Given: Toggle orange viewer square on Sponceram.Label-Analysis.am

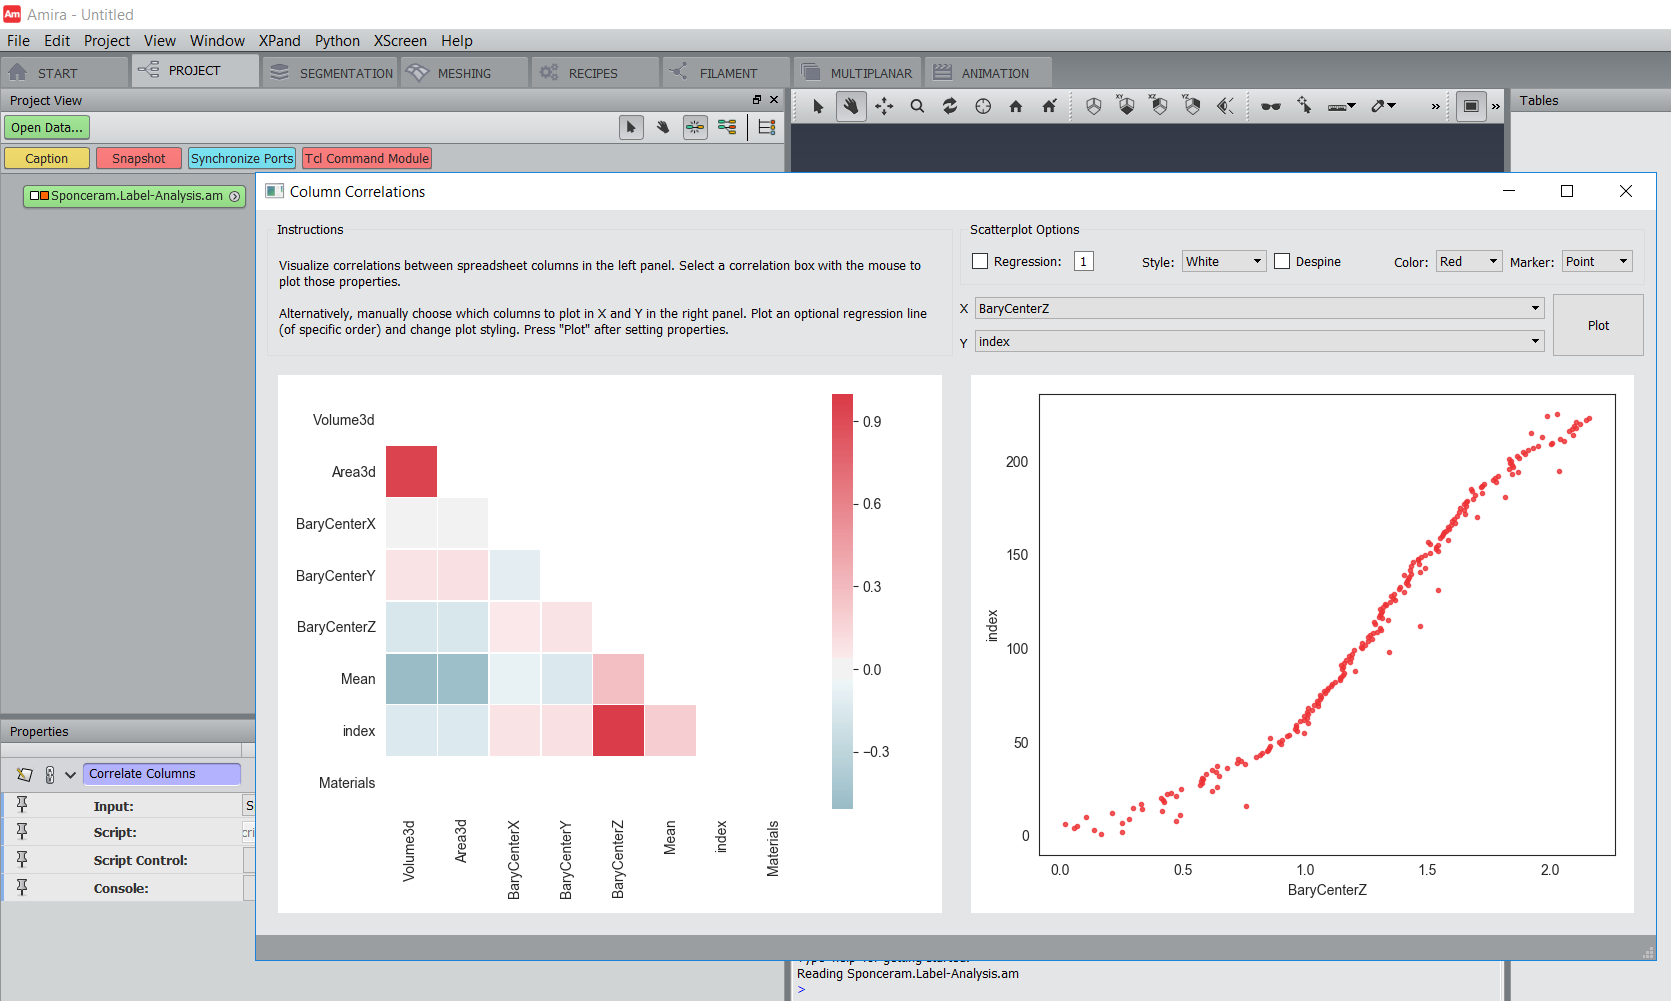Looking at the screenshot, I should 44,196.
